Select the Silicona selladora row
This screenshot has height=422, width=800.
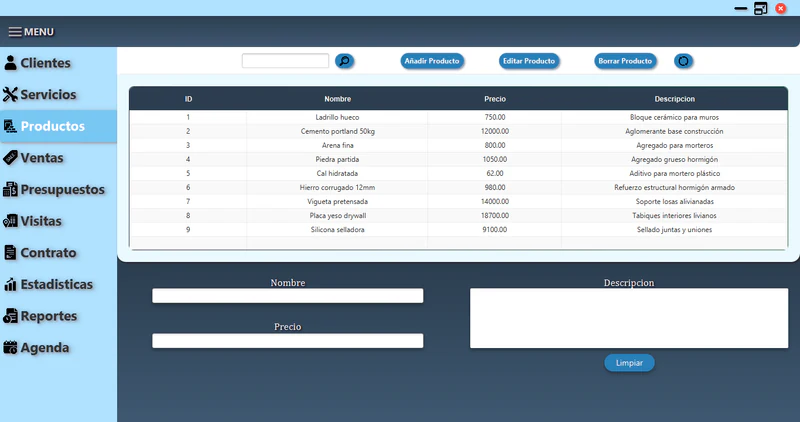pos(458,230)
